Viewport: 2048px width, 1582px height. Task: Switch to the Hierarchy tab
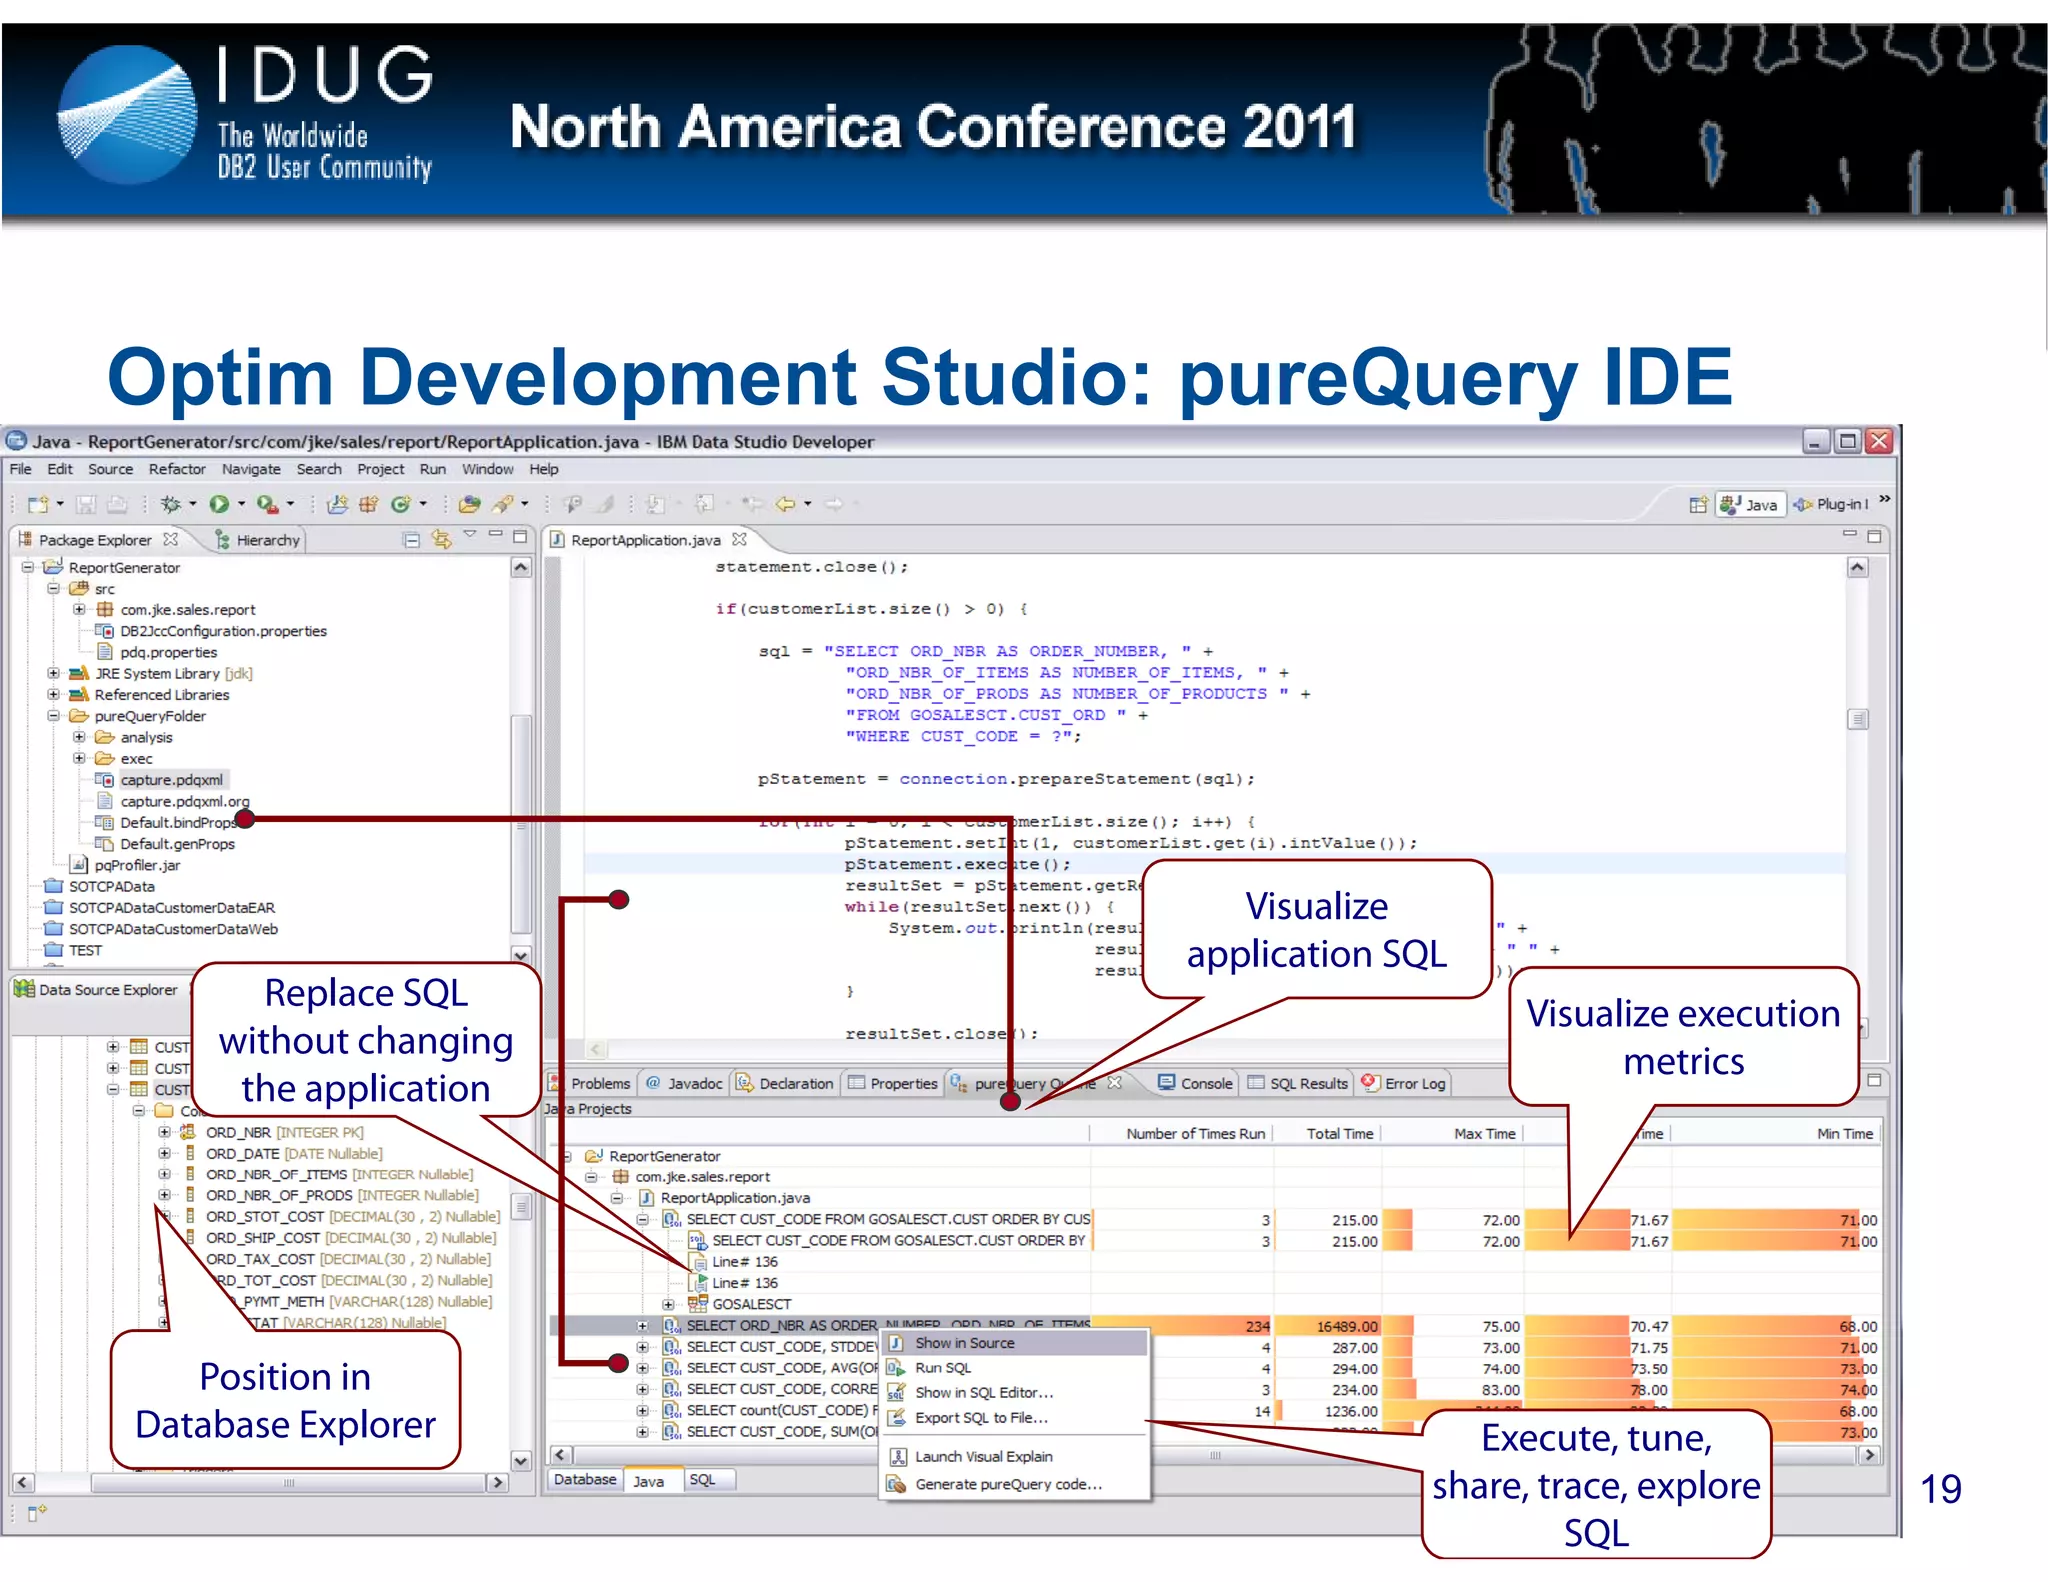pyautogui.click(x=257, y=540)
